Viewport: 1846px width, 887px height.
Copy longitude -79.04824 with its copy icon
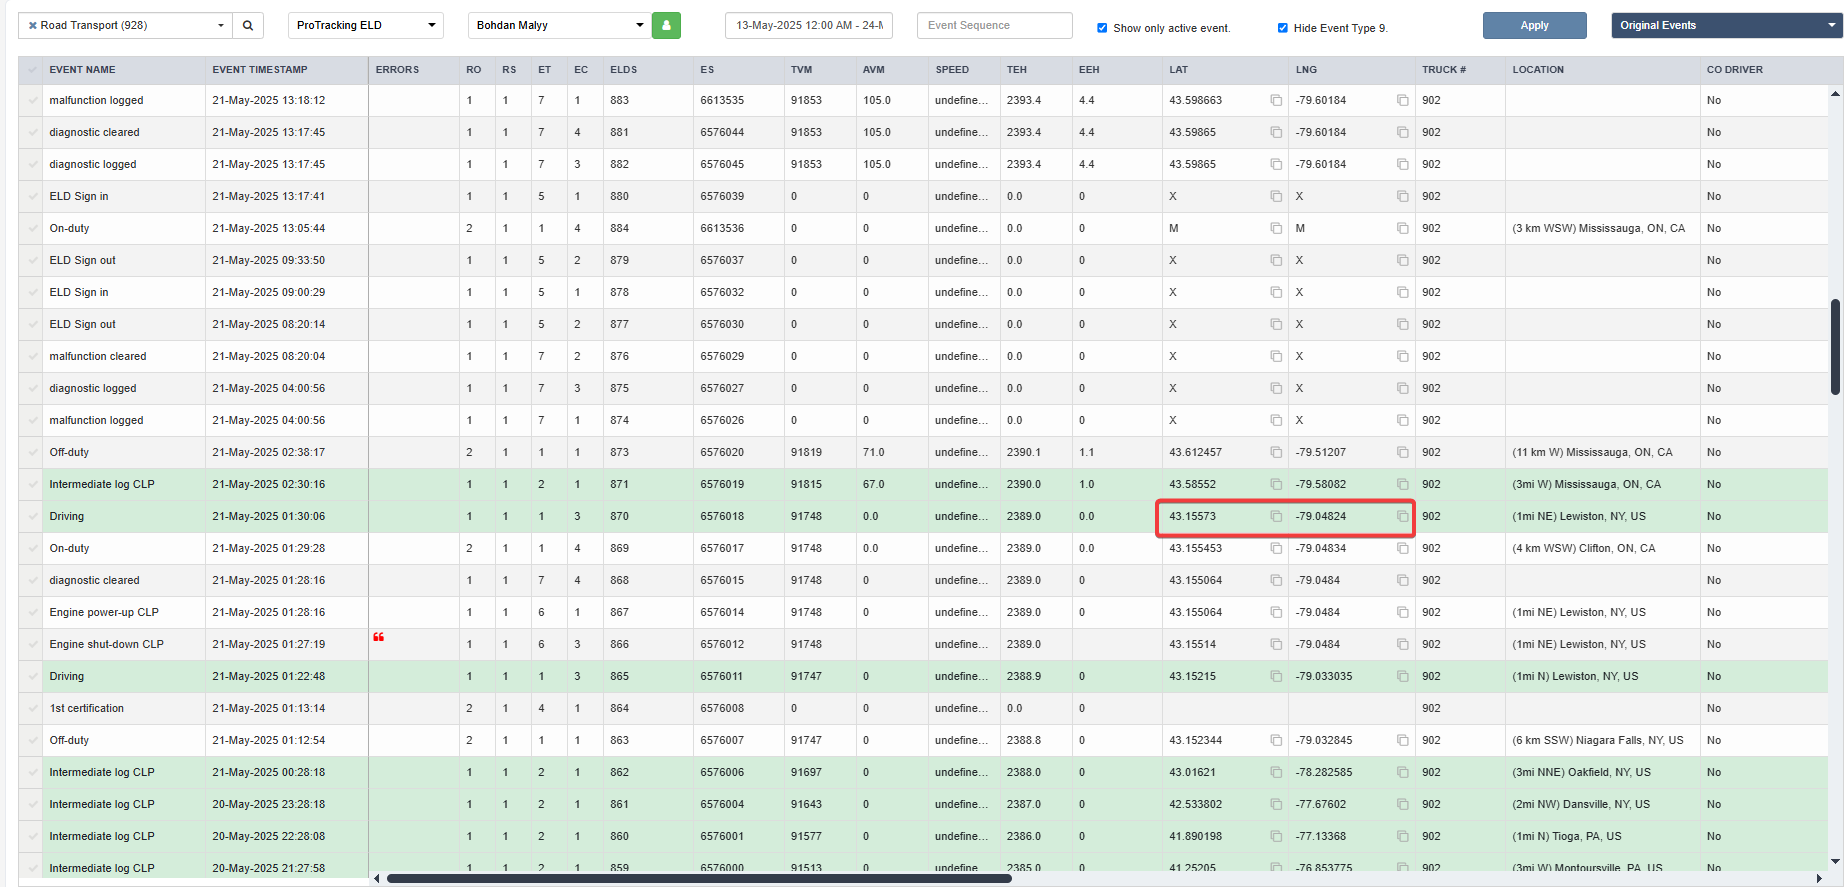click(x=1403, y=516)
